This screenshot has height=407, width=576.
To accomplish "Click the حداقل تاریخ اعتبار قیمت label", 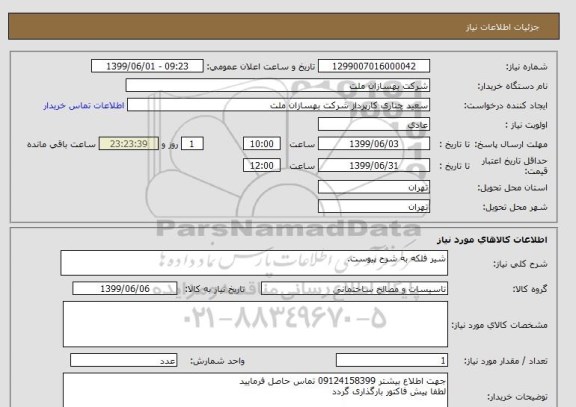I will coord(514,166).
